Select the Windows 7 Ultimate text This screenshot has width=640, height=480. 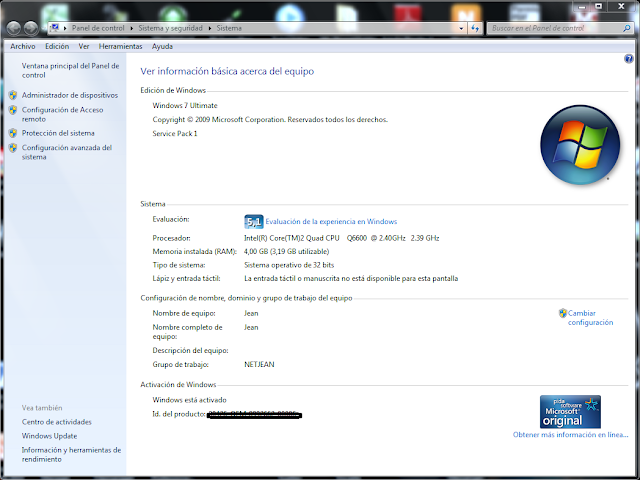pyautogui.click(x=185, y=106)
